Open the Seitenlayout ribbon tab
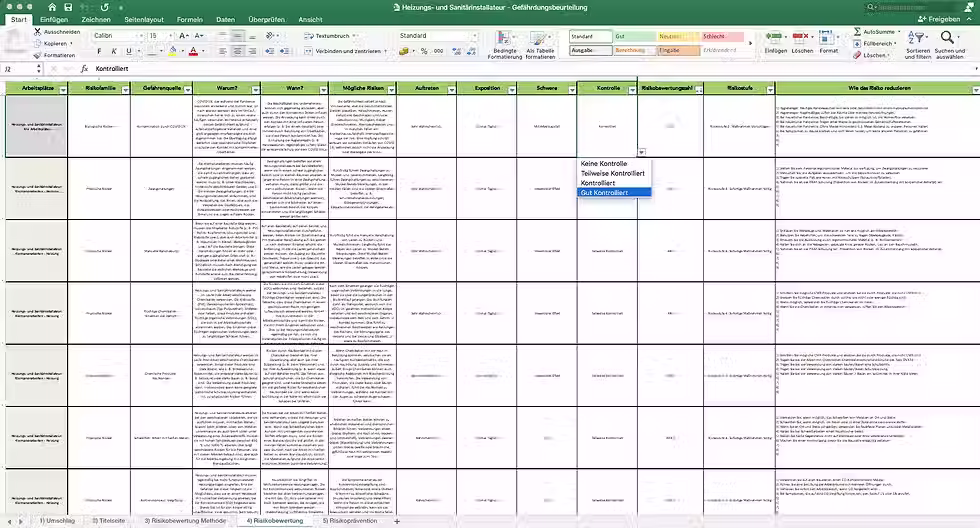The image size is (980, 528). click(144, 19)
